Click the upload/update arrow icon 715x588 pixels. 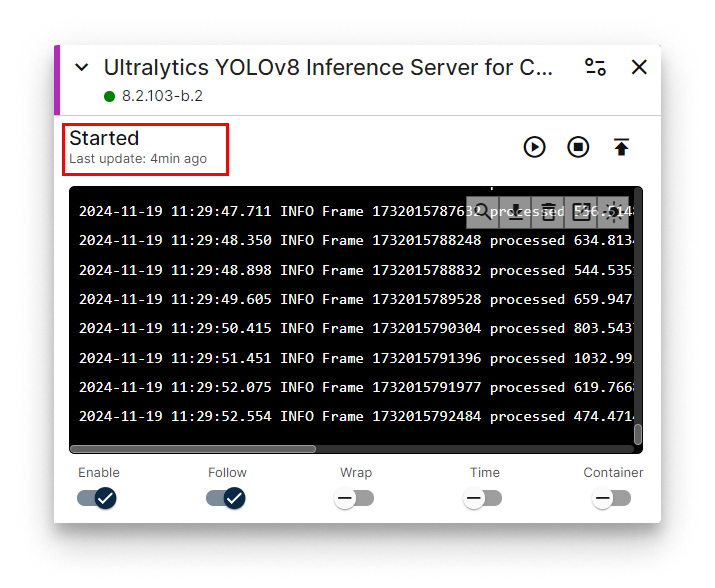click(621, 147)
